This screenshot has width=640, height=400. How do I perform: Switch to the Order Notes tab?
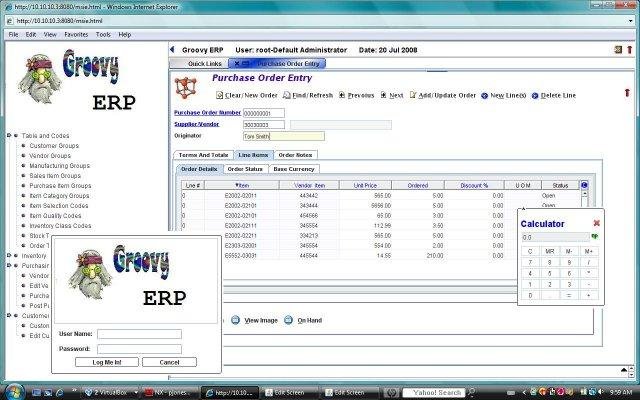[x=295, y=155]
